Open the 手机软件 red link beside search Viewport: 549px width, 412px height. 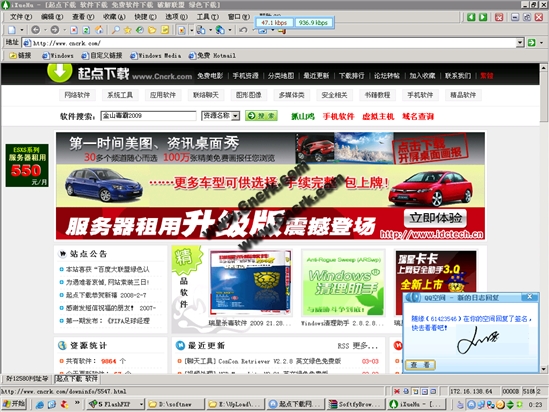click(338, 116)
